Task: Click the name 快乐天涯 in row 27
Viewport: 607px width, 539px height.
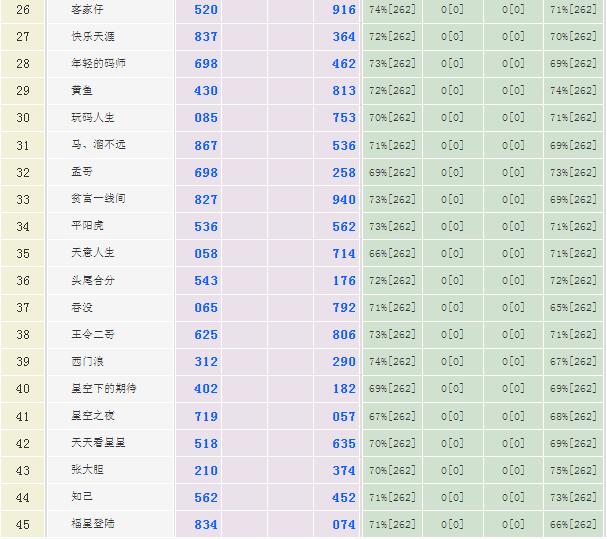Action: (x=91, y=37)
